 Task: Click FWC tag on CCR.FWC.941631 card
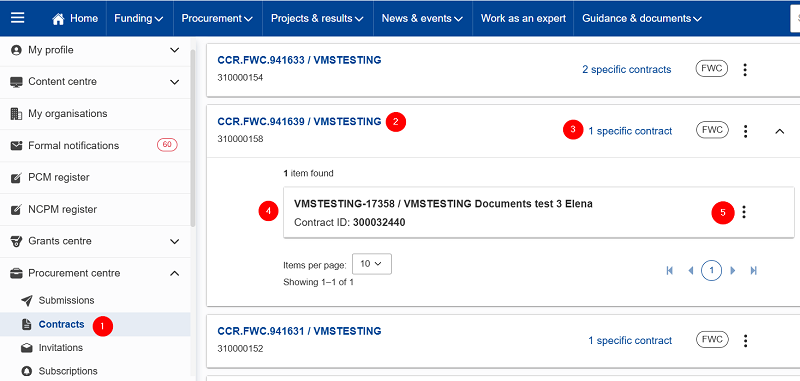712,339
